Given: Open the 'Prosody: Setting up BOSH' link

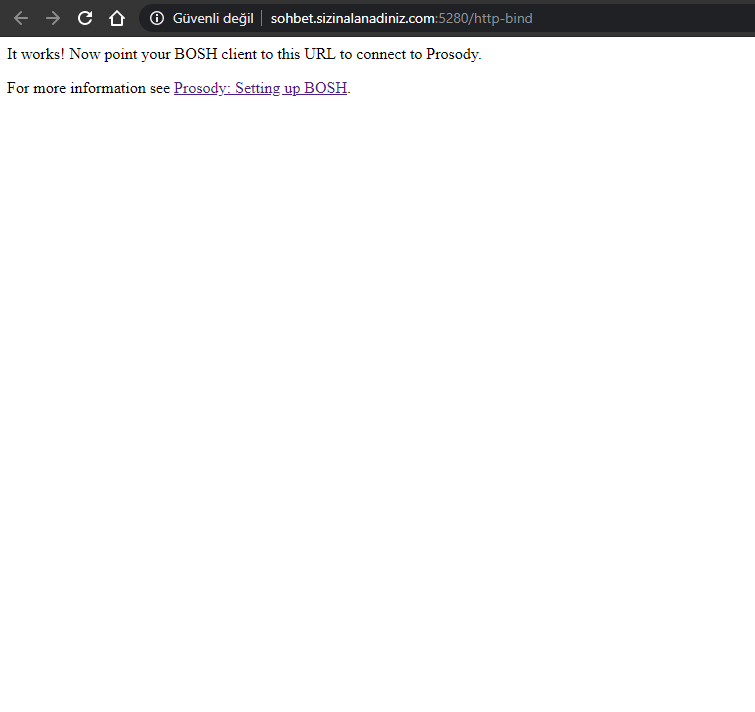Looking at the screenshot, I should [260, 88].
